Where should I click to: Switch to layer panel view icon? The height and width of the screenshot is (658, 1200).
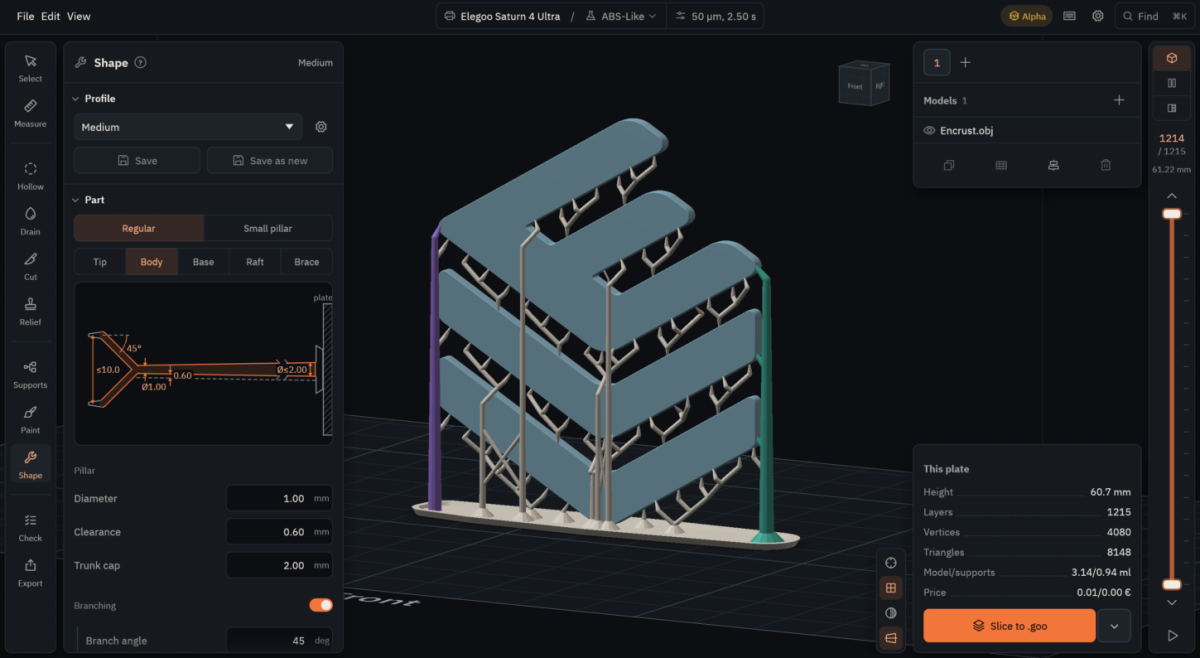pos(1172,108)
